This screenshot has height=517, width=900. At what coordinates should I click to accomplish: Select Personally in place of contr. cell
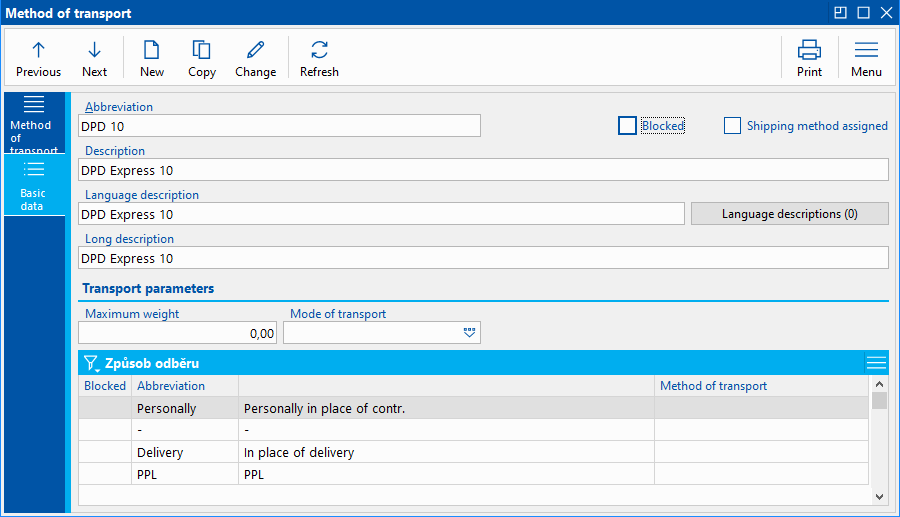[x=446, y=408]
